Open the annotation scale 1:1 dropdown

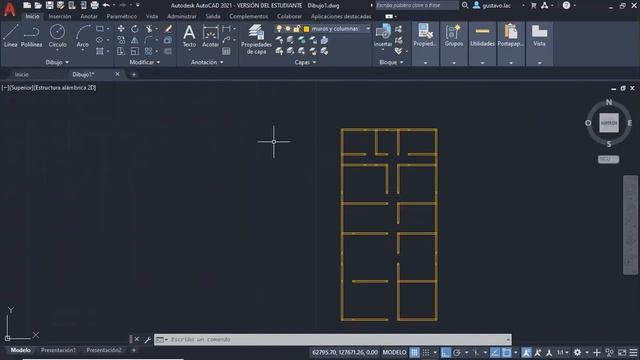[563, 352]
